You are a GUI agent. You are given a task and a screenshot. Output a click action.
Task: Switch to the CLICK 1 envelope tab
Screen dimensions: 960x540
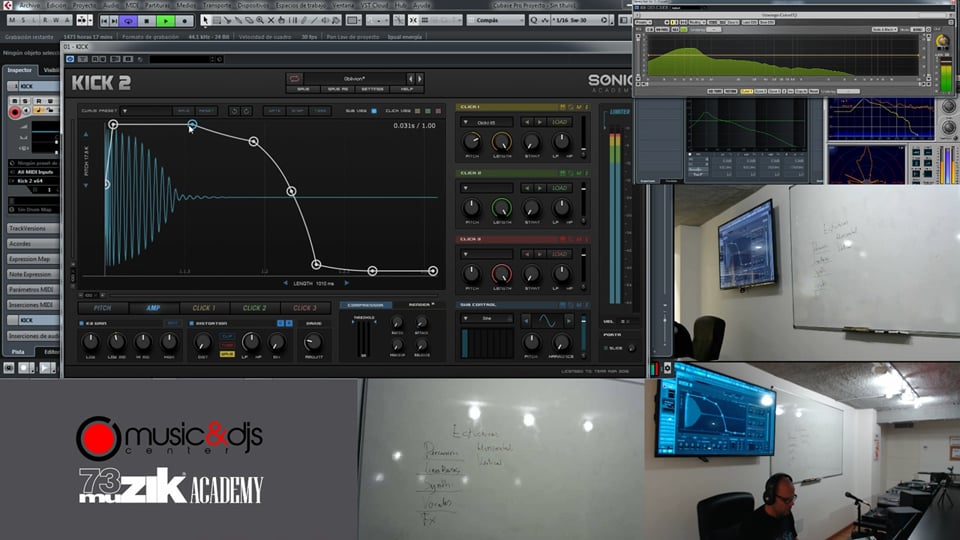[204, 308]
